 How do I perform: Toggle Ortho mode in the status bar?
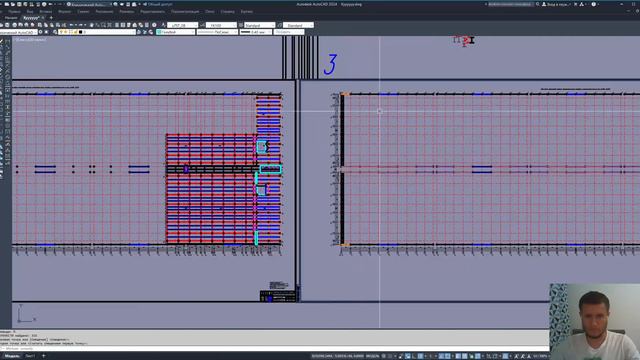(x=414, y=356)
